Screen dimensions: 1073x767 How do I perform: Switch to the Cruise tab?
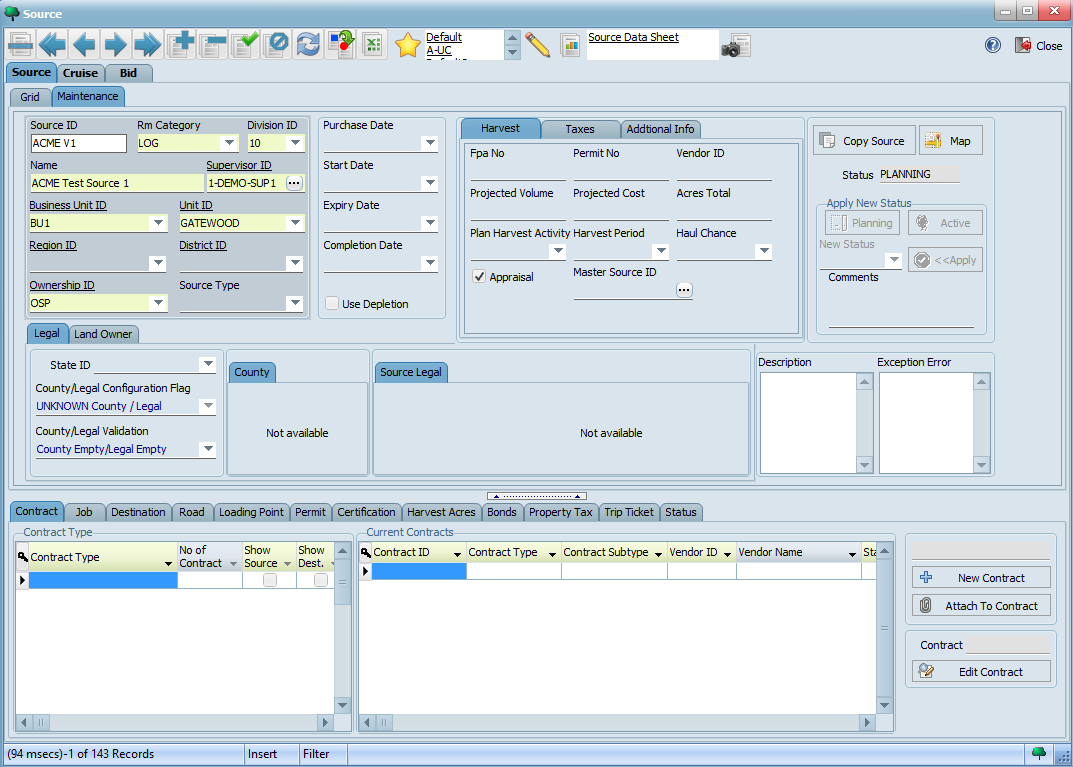coord(80,73)
